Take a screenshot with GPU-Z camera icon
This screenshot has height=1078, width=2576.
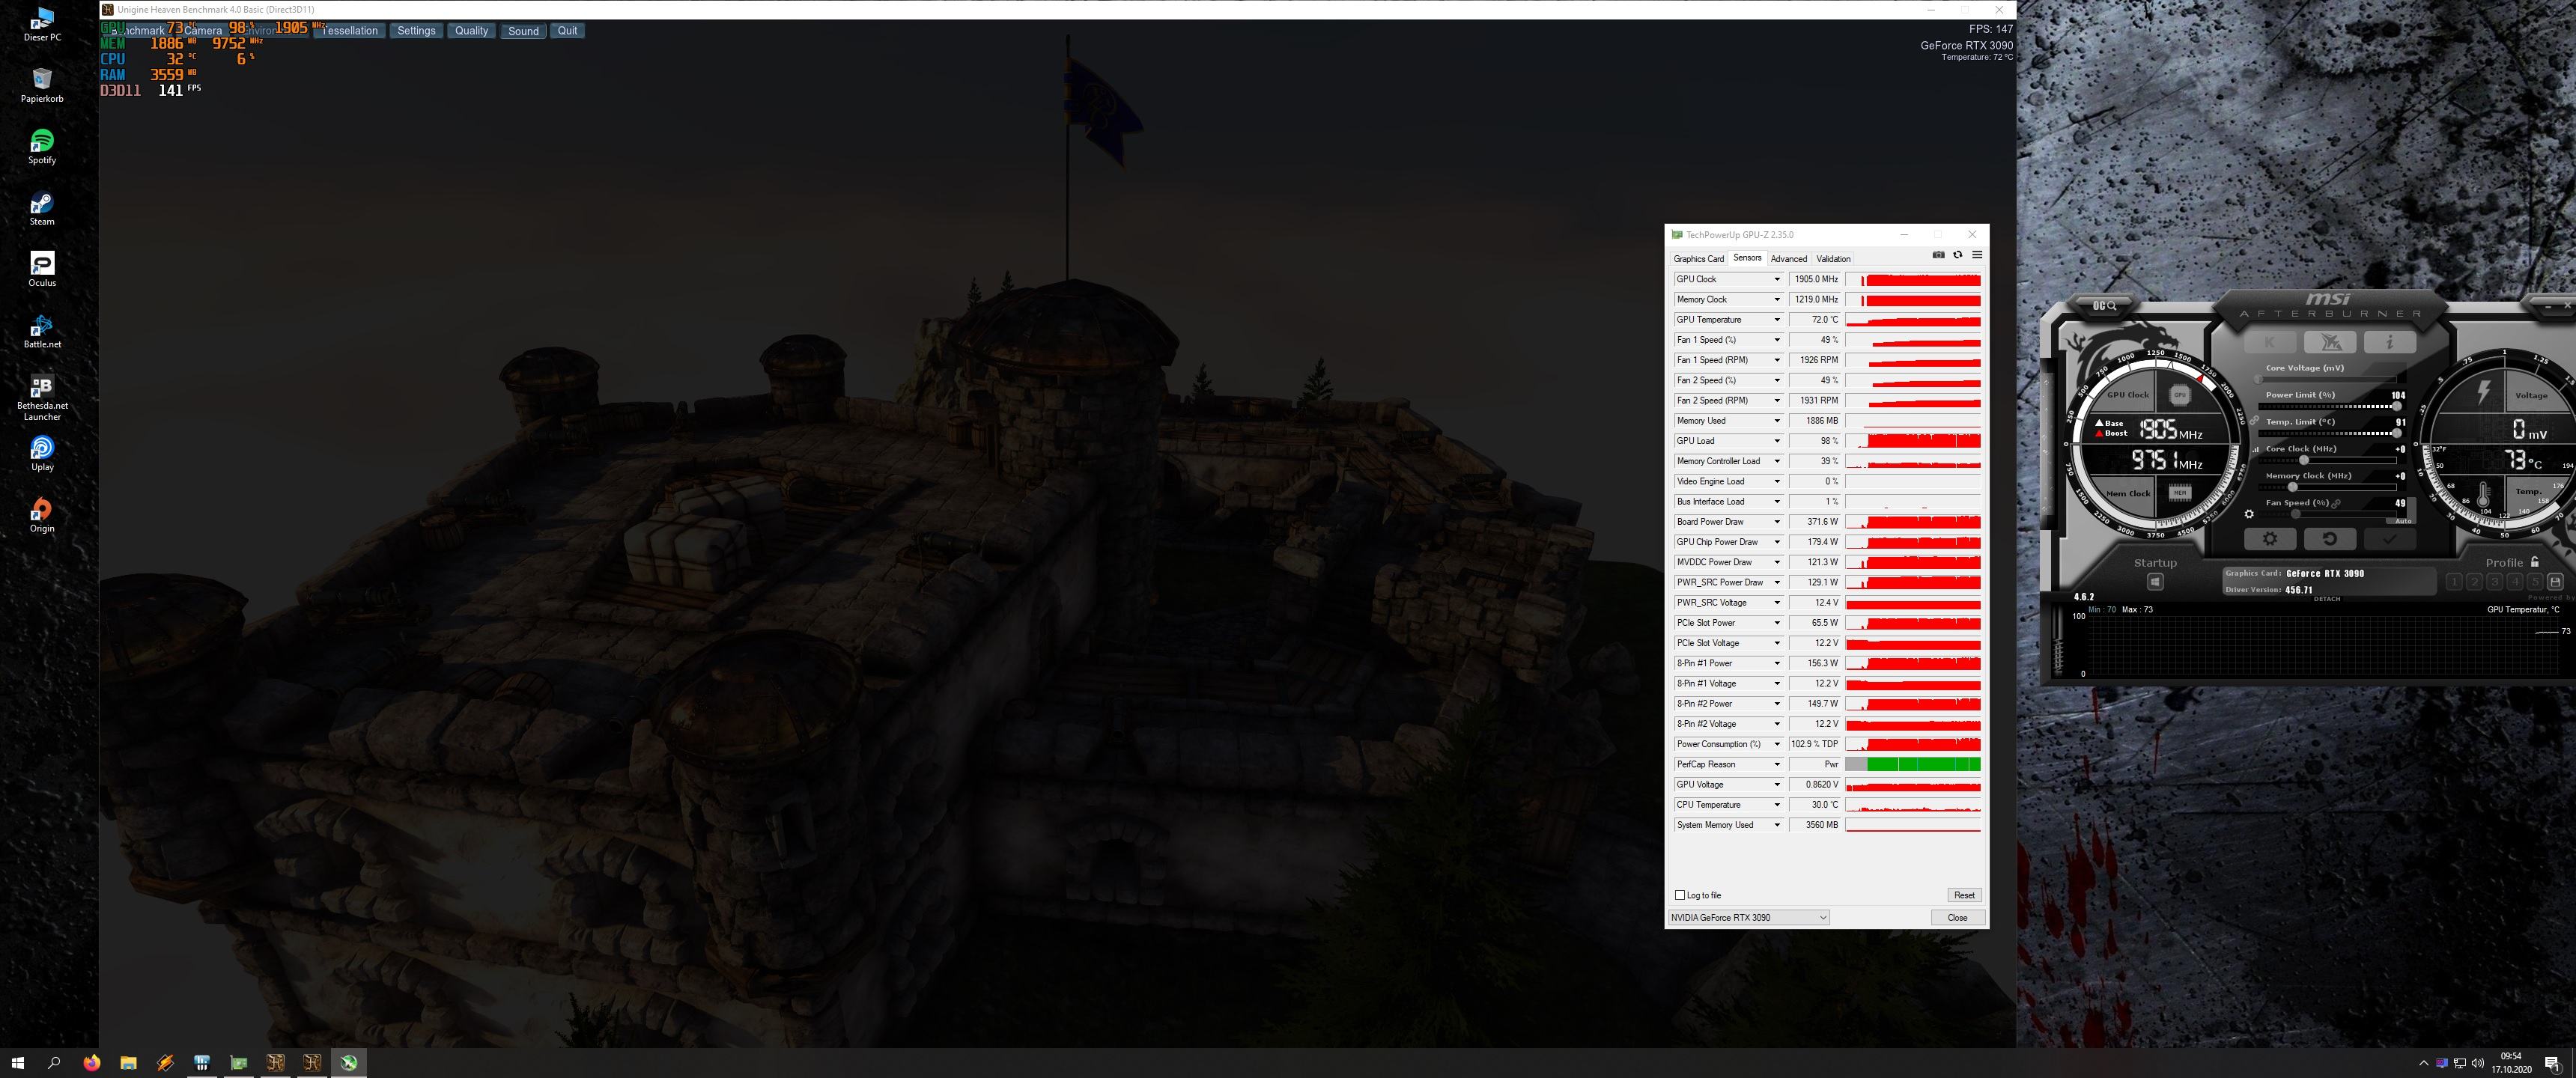pyautogui.click(x=1938, y=255)
